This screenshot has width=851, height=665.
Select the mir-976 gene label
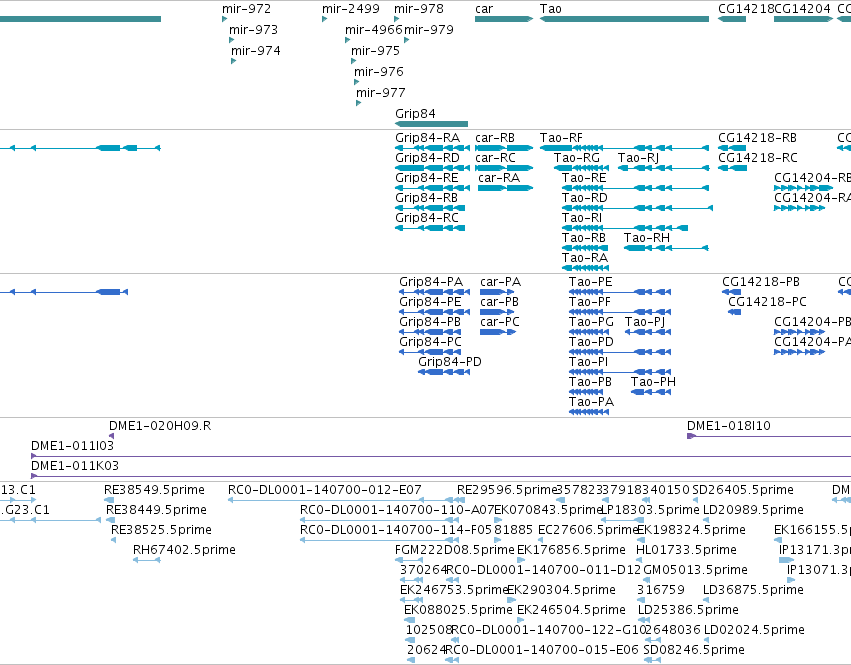[x=378, y=71]
